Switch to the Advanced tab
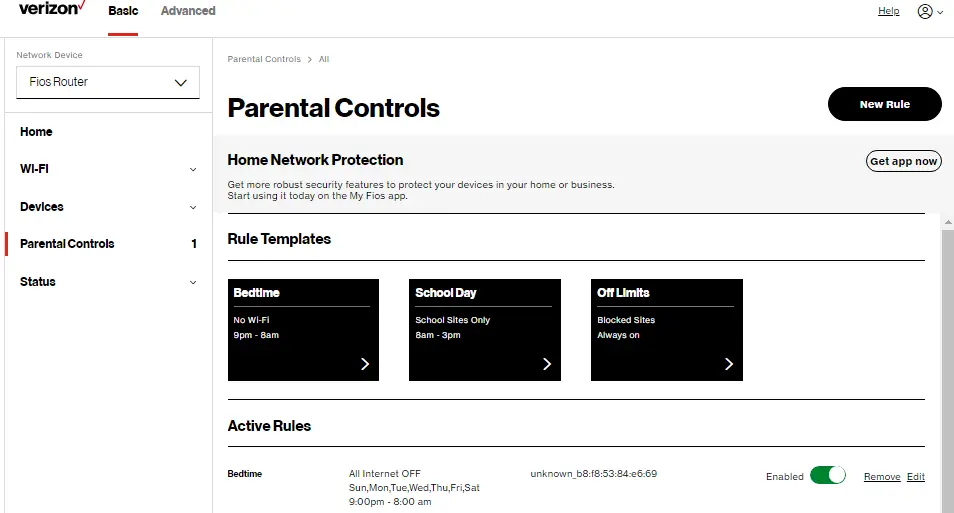 click(x=188, y=11)
